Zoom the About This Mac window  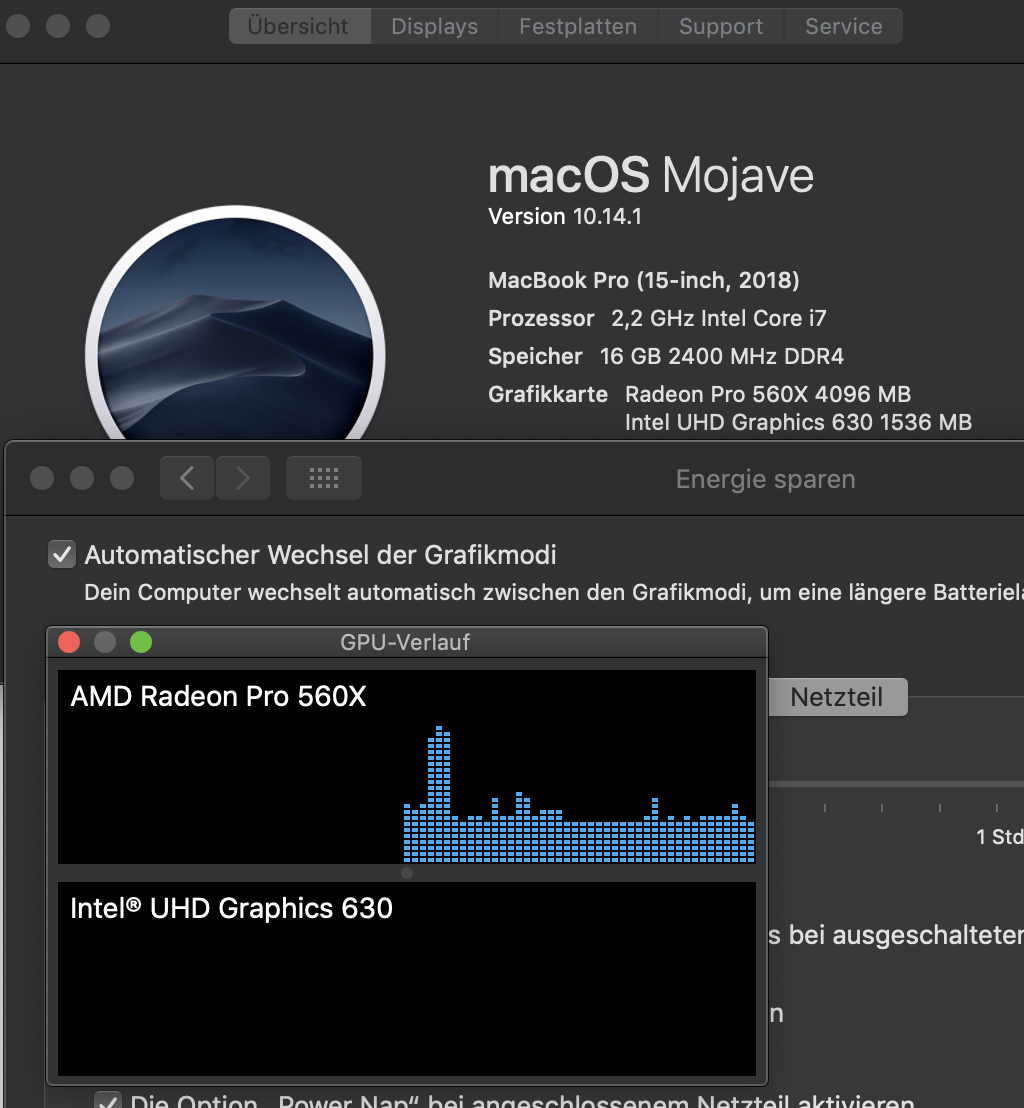(98, 26)
